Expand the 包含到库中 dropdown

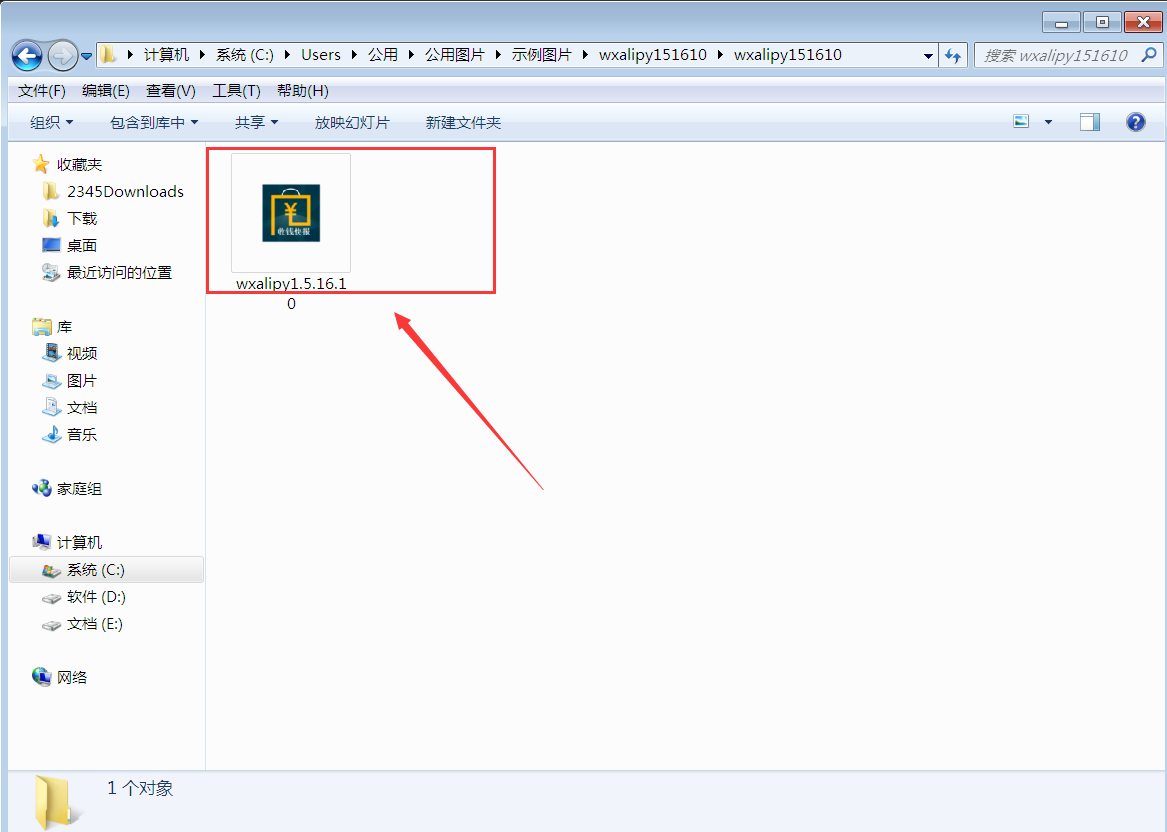click(x=154, y=122)
